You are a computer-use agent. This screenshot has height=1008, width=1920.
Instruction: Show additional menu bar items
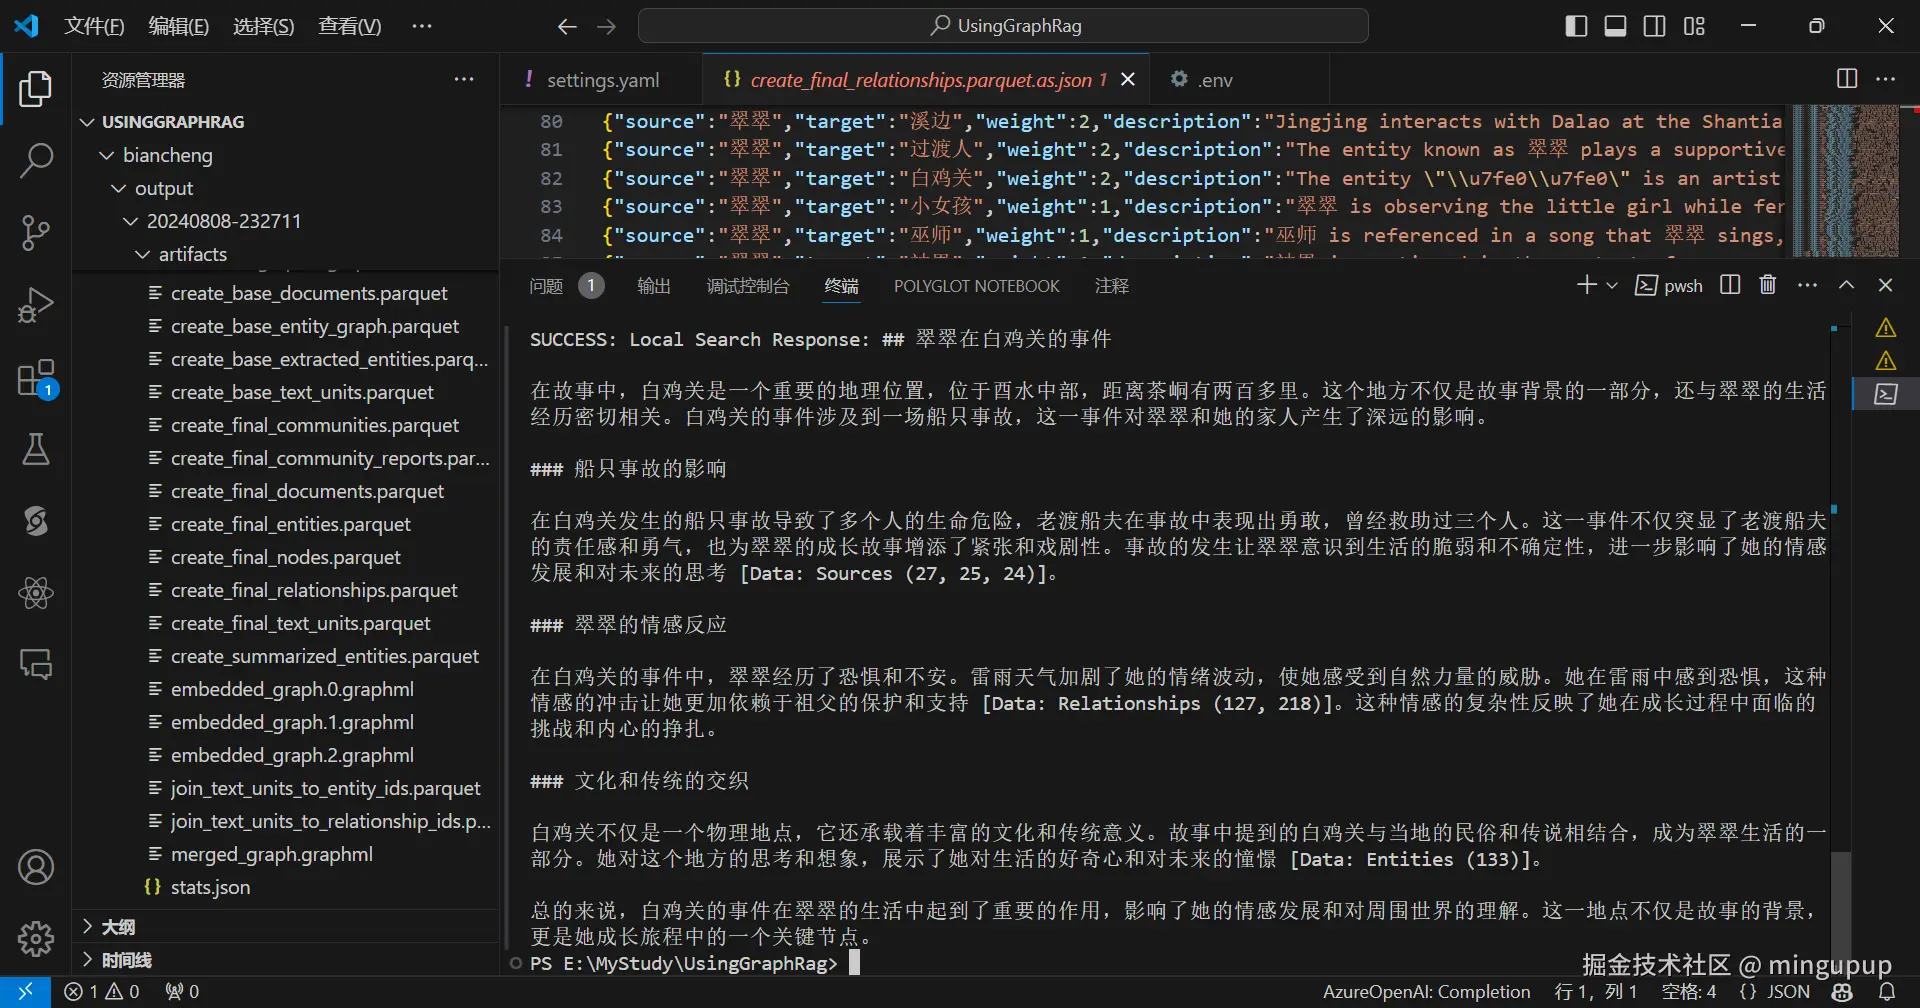422,26
